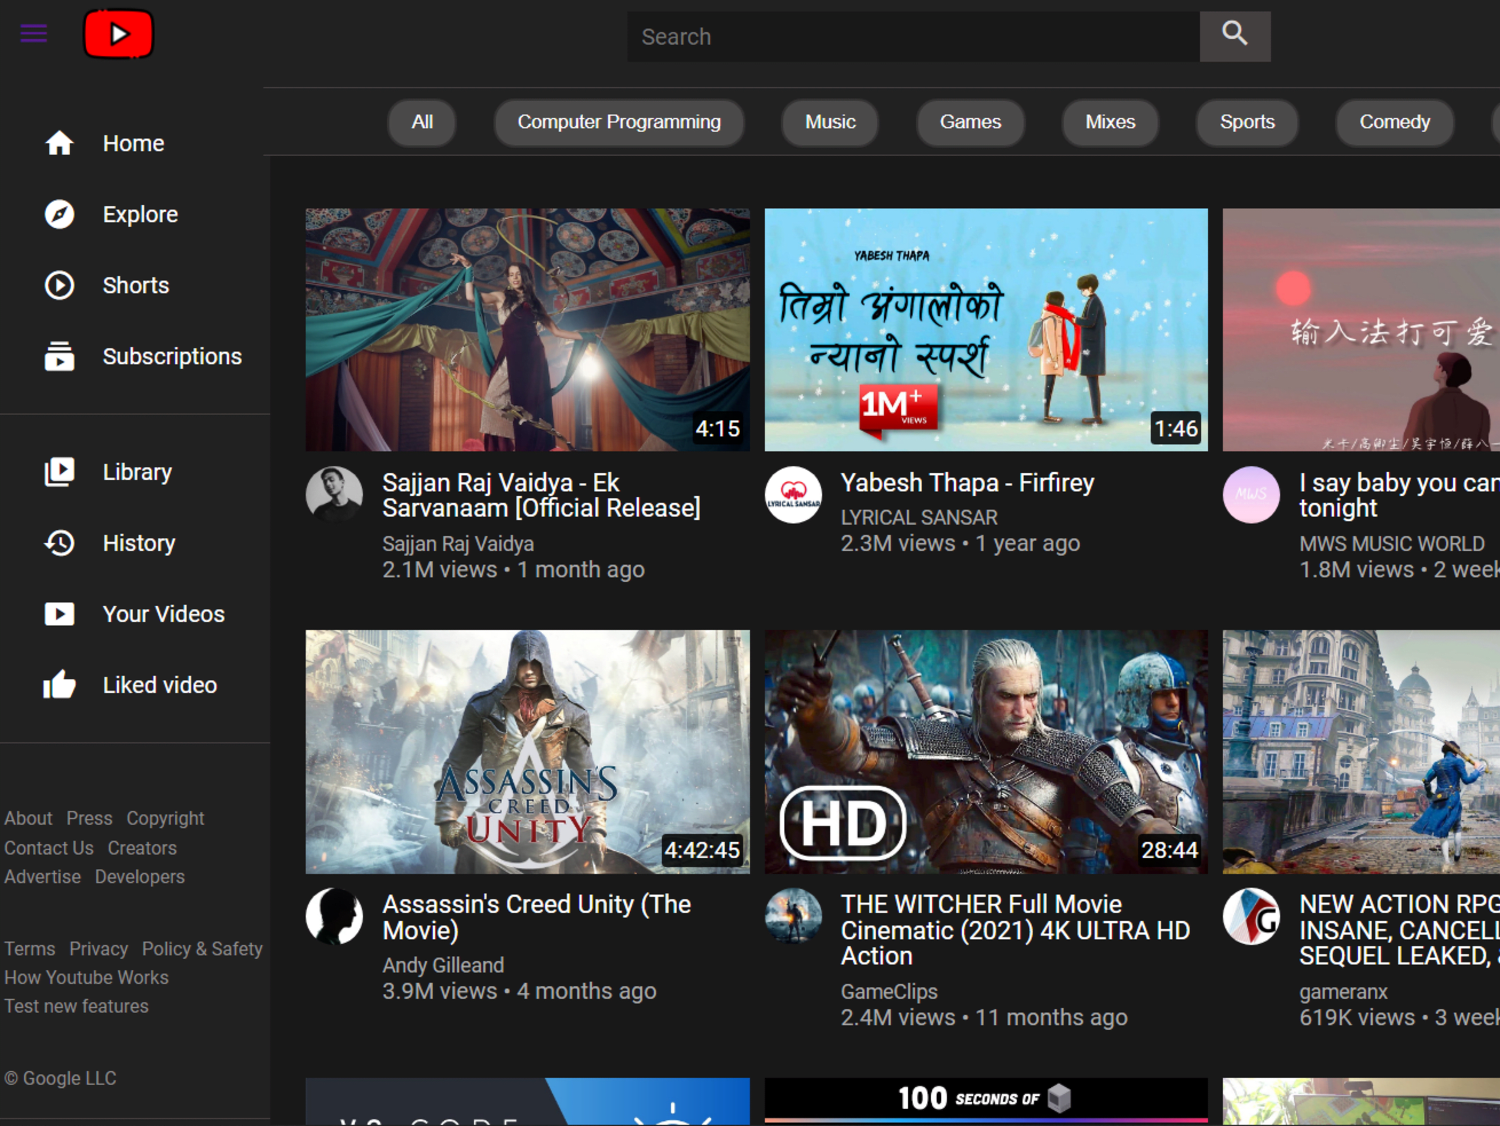Open the Terms footer link
This screenshot has width=1500, height=1126.
[29, 948]
